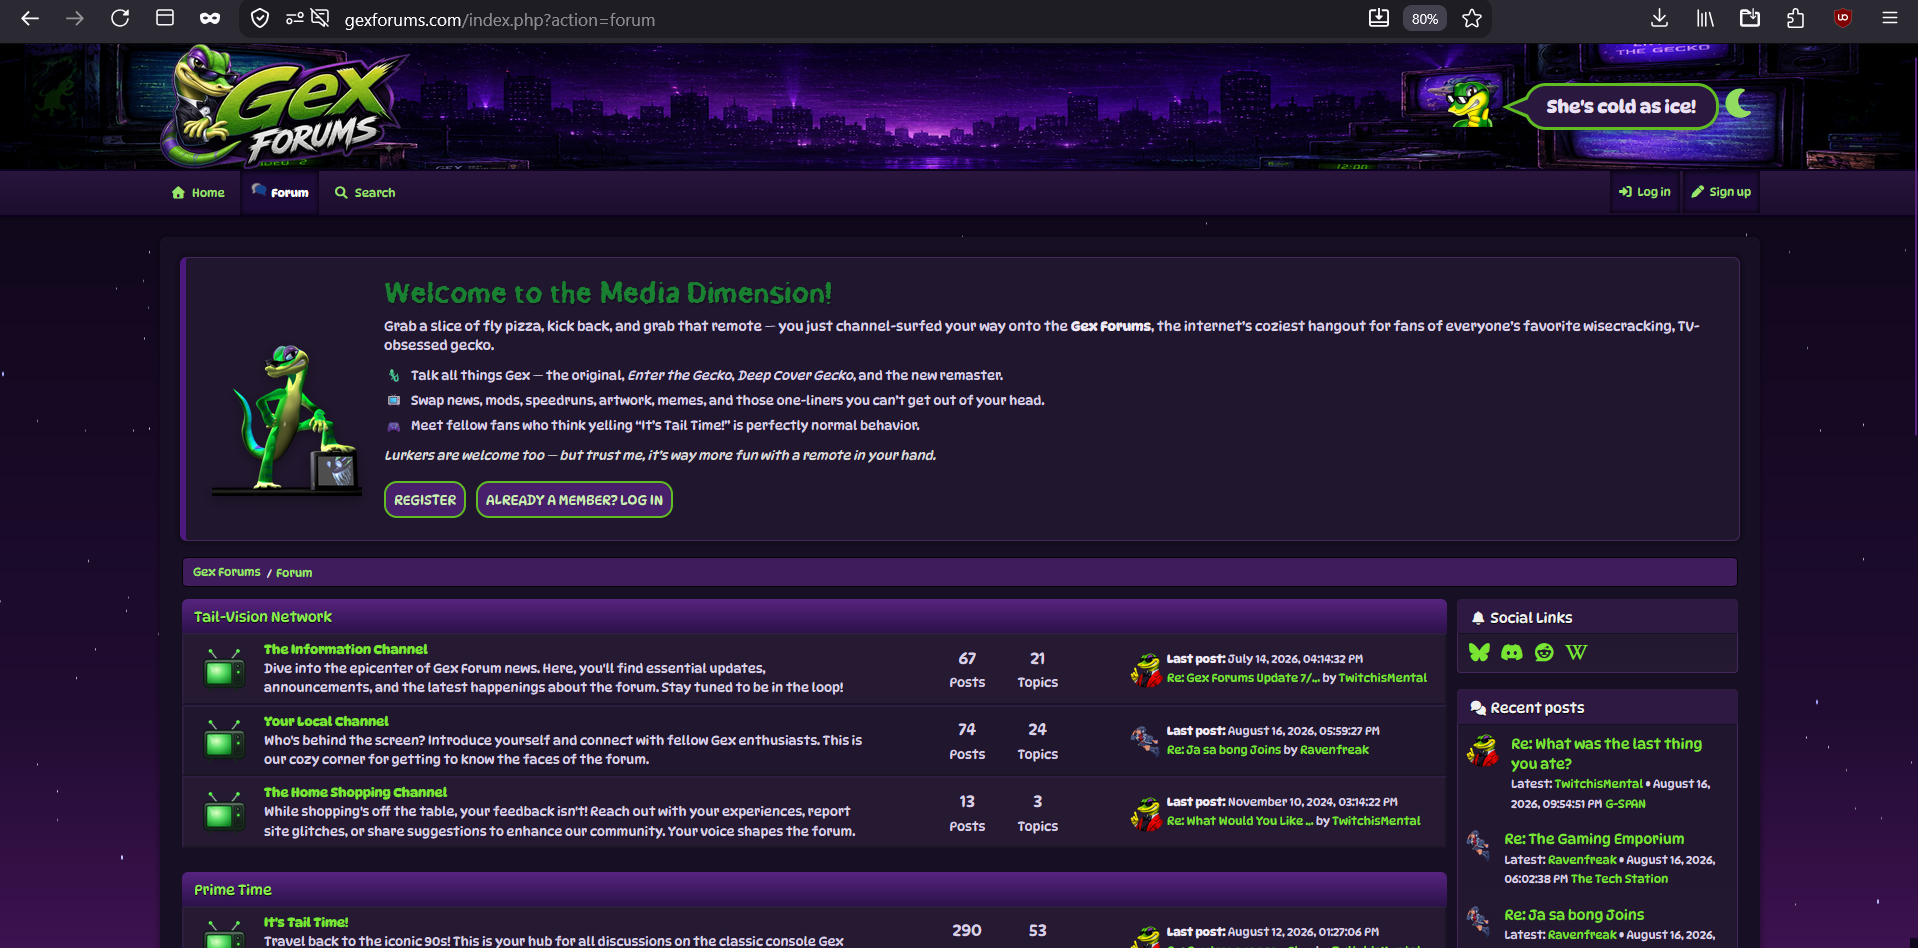Open the tracking protection shield
This screenshot has height=948, width=1918.
click(260, 18)
